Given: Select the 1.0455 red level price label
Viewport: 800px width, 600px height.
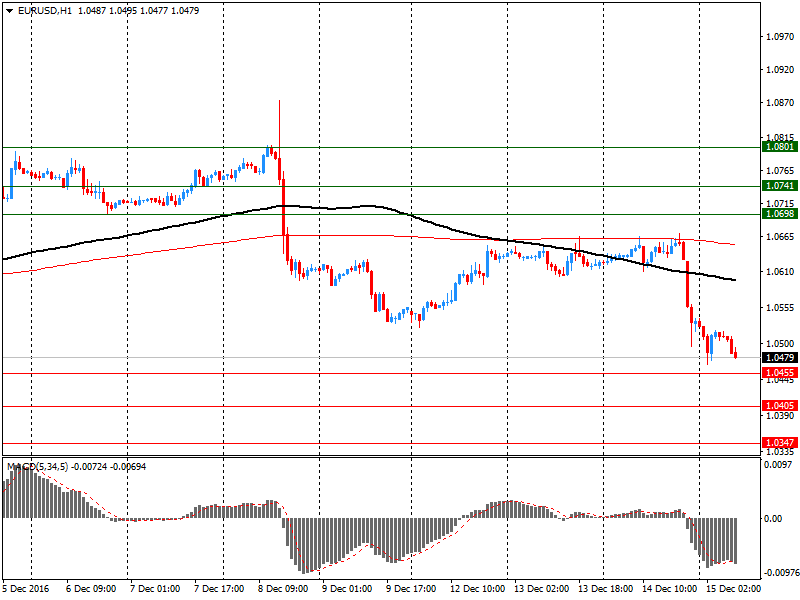Looking at the screenshot, I should pyautogui.click(x=779, y=373).
